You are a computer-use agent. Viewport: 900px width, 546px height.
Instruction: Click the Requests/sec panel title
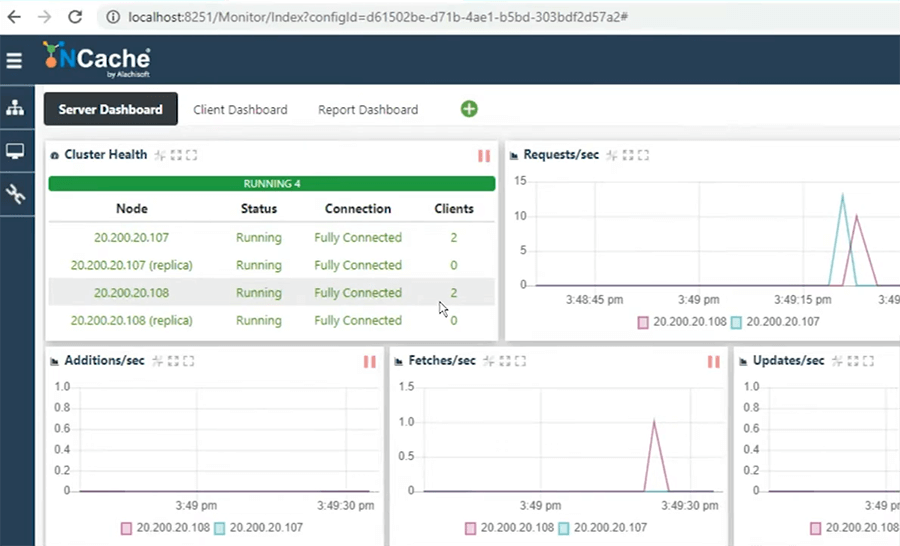pyautogui.click(x=561, y=154)
